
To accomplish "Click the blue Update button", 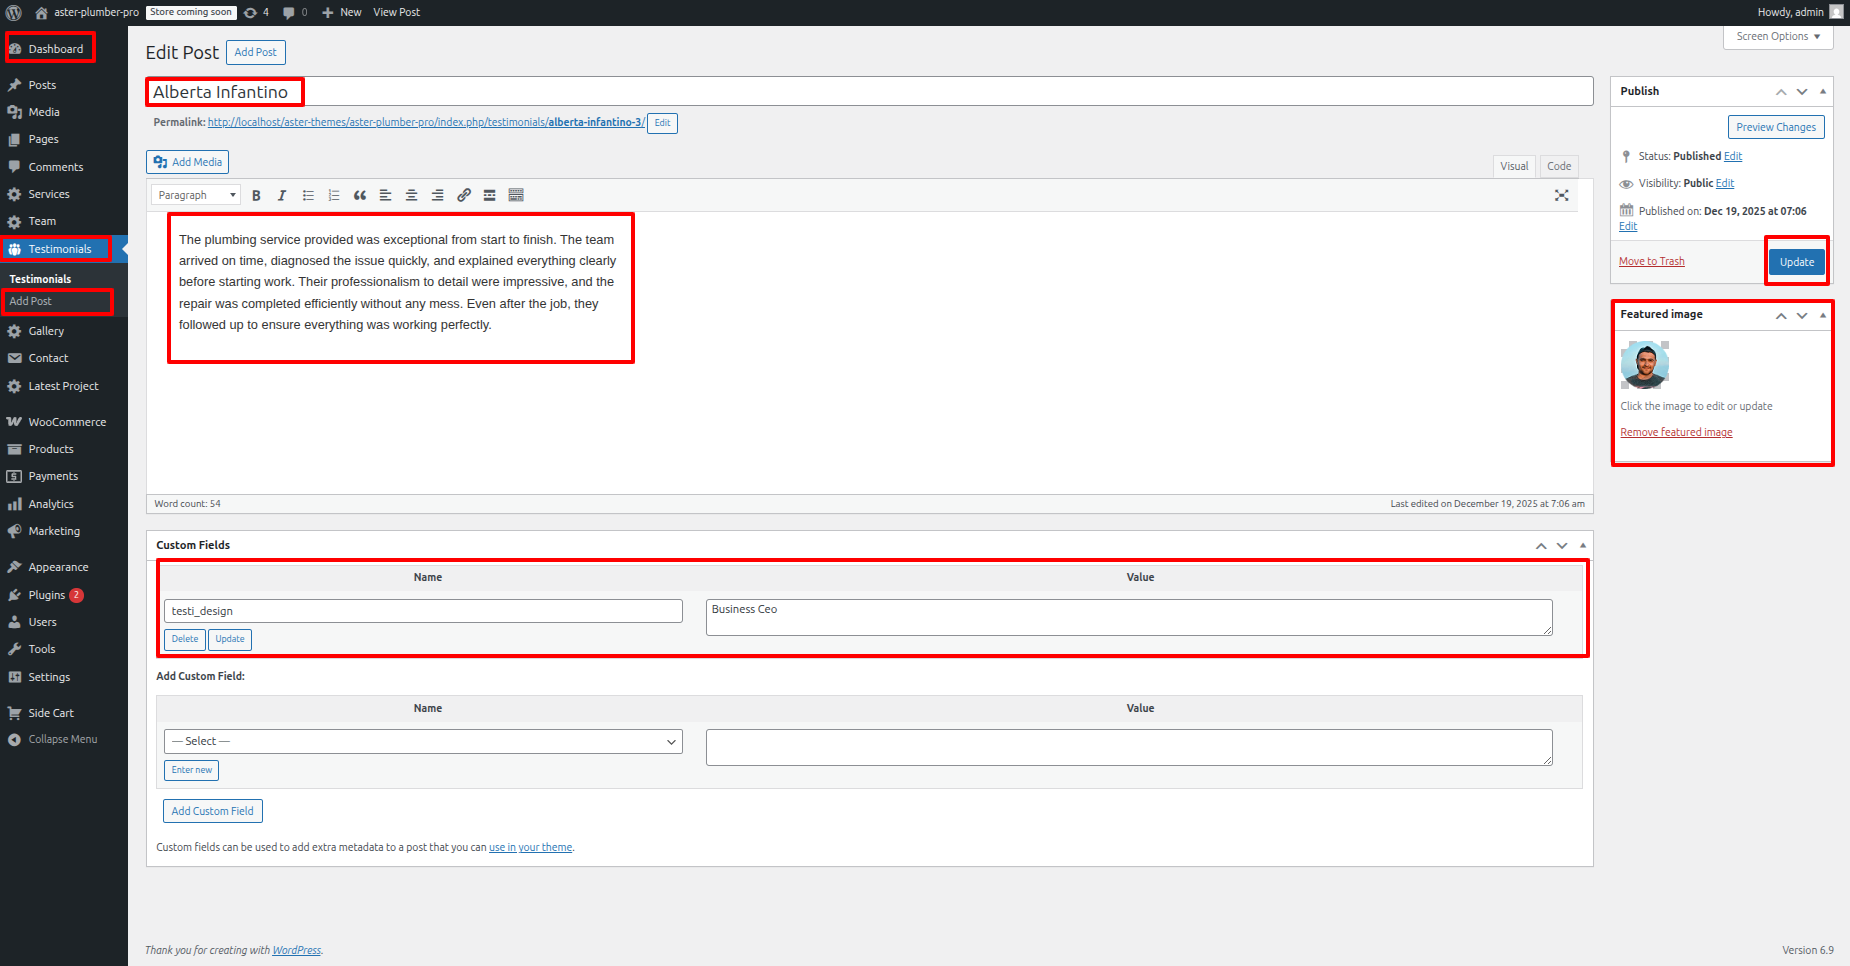I will (1796, 262).
